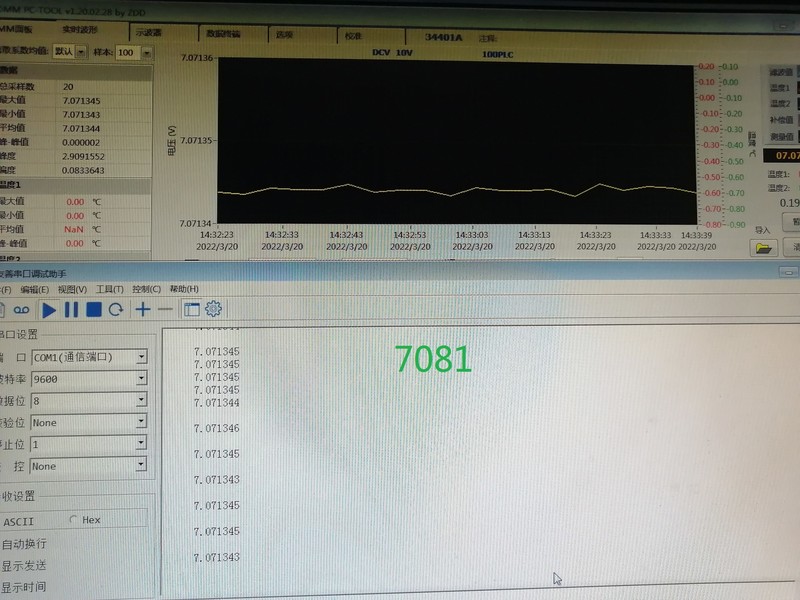The image size is (800, 600).
Task: Click the minus icon in toolbar
Action: [165, 310]
